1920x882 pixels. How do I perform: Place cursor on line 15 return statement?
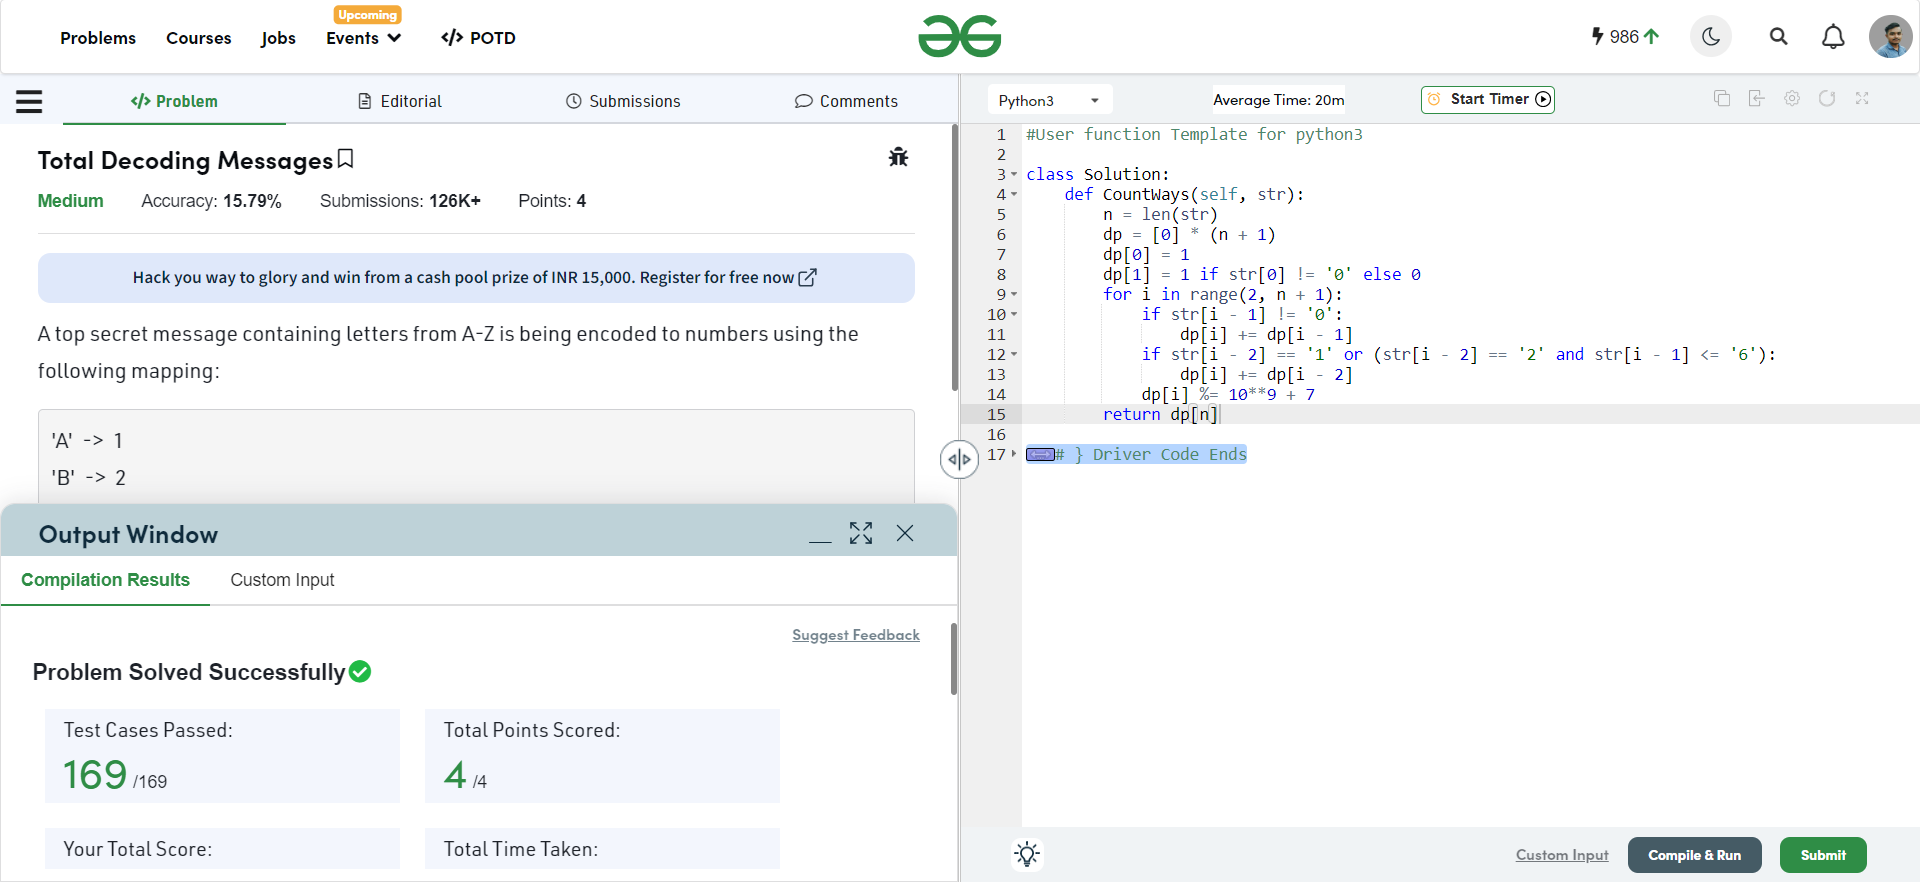1160,414
